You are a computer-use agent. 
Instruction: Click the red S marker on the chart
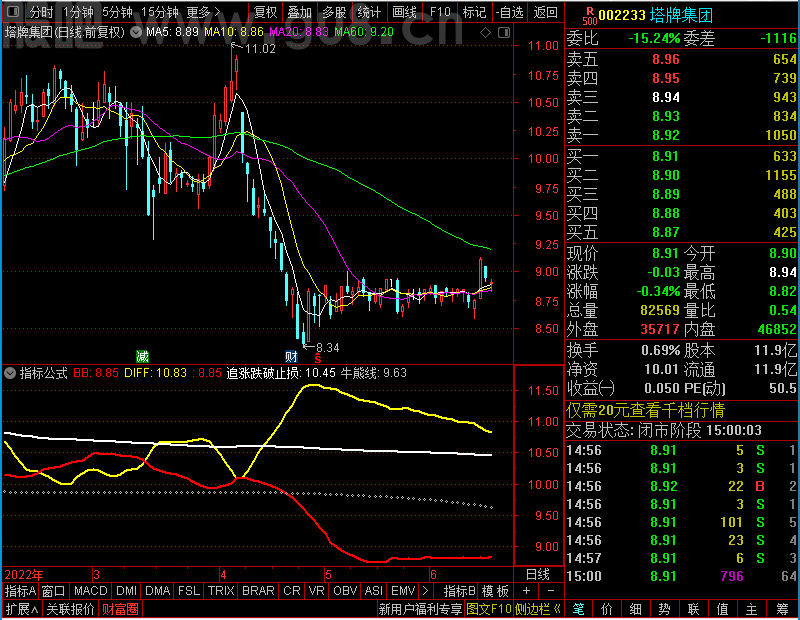click(x=318, y=358)
